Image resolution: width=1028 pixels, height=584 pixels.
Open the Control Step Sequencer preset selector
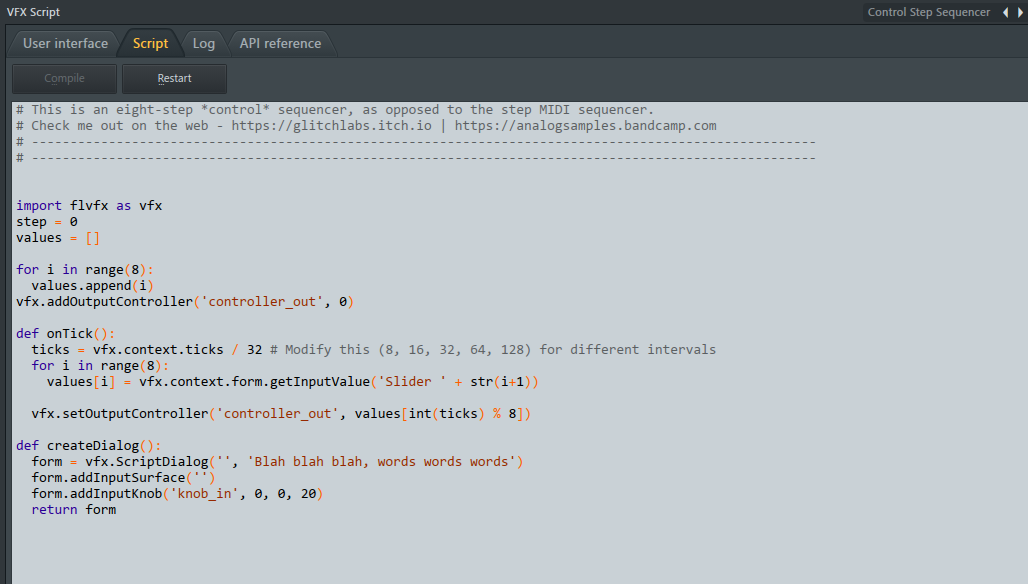pos(928,12)
